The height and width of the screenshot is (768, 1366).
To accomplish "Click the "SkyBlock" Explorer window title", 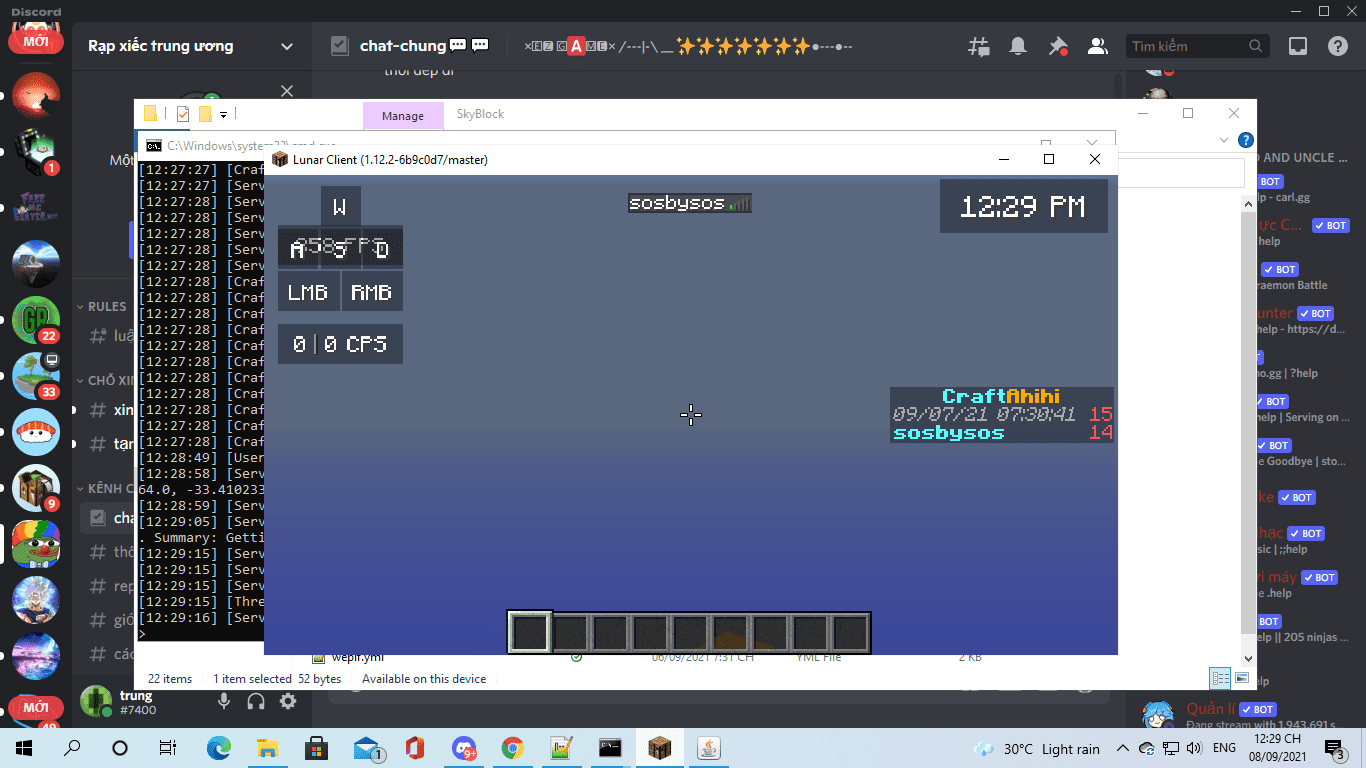I will click(481, 114).
